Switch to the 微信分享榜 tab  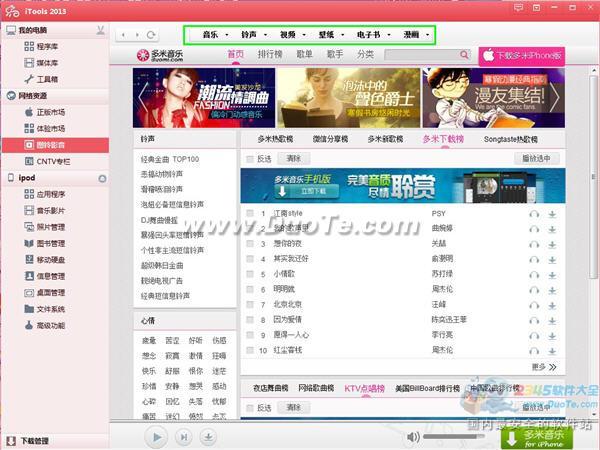pyautogui.click(x=330, y=139)
